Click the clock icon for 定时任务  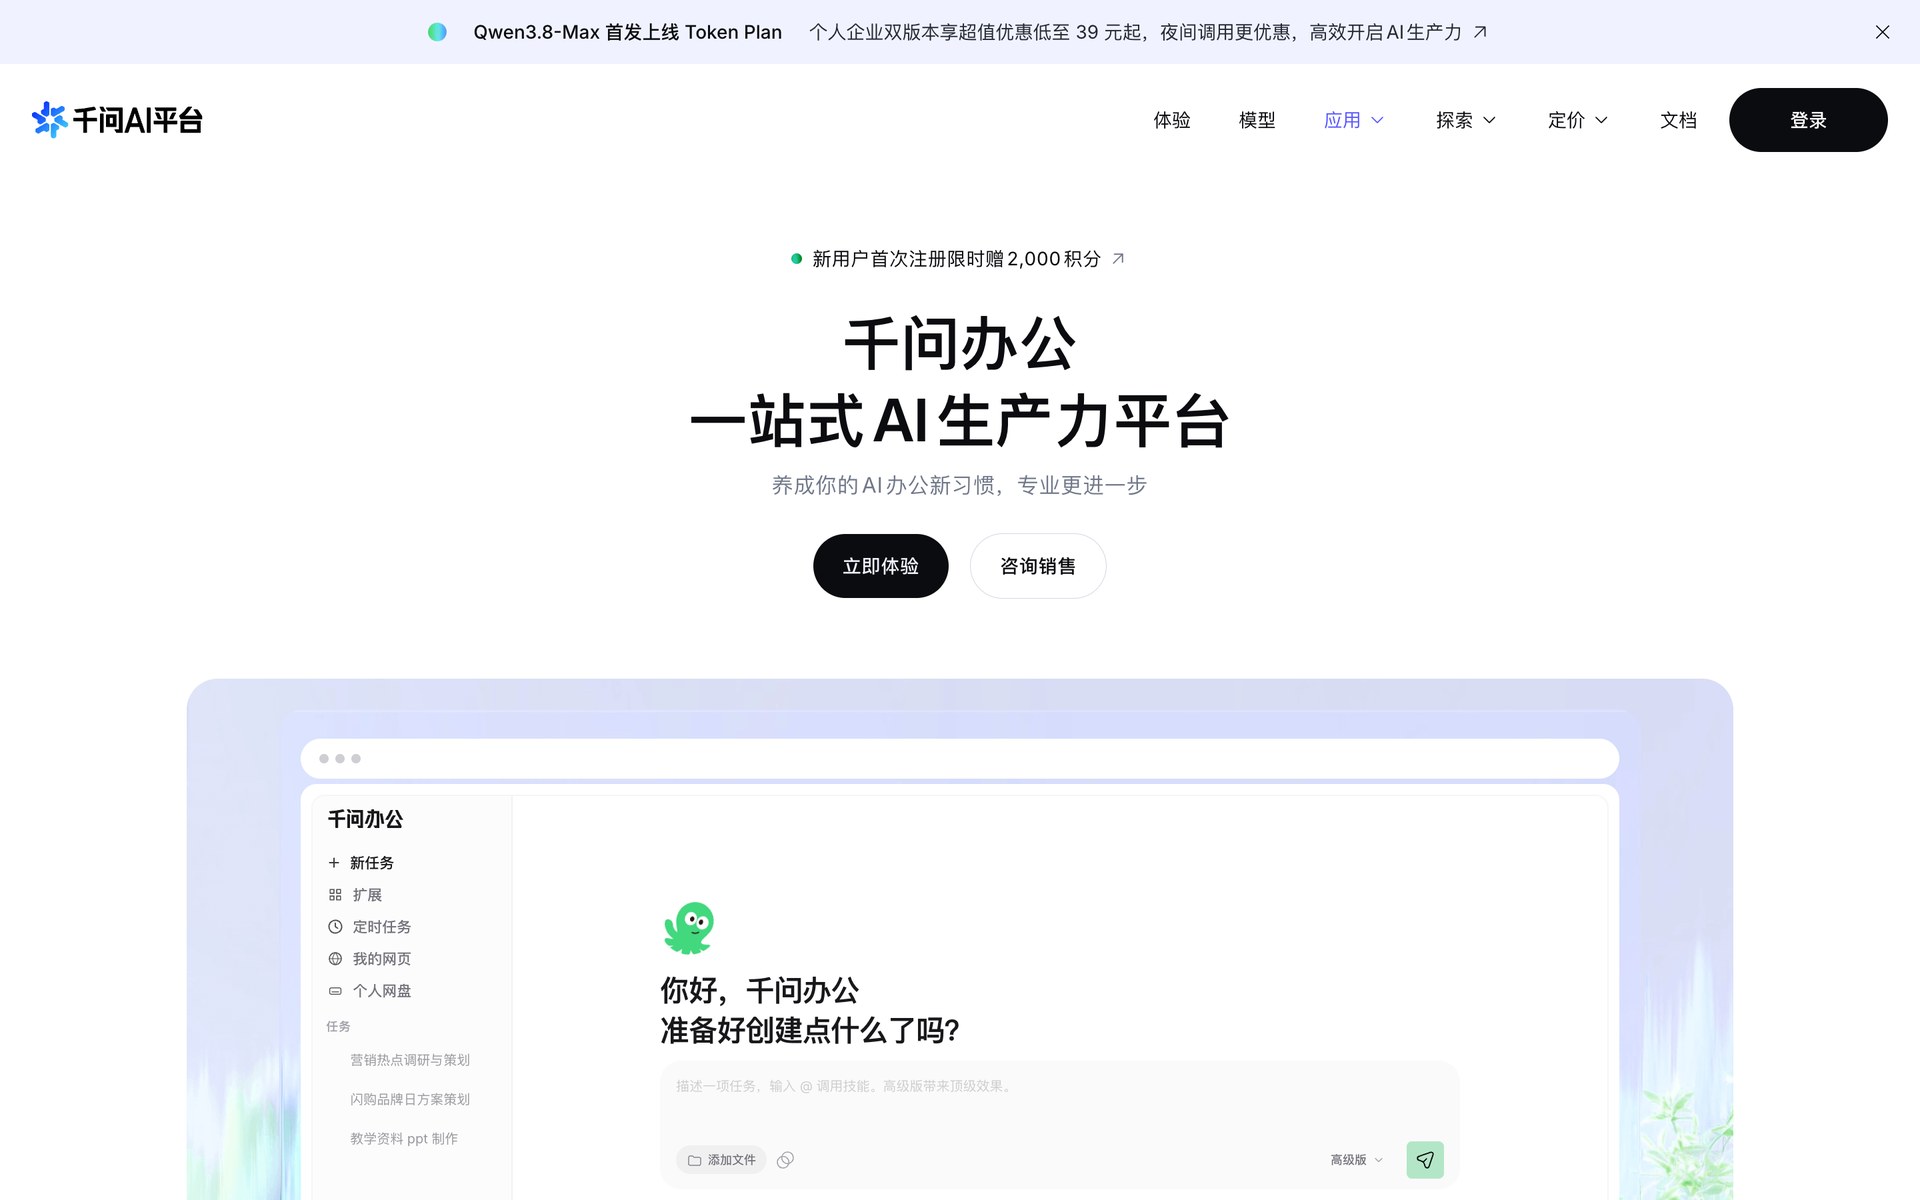click(x=335, y=927)
